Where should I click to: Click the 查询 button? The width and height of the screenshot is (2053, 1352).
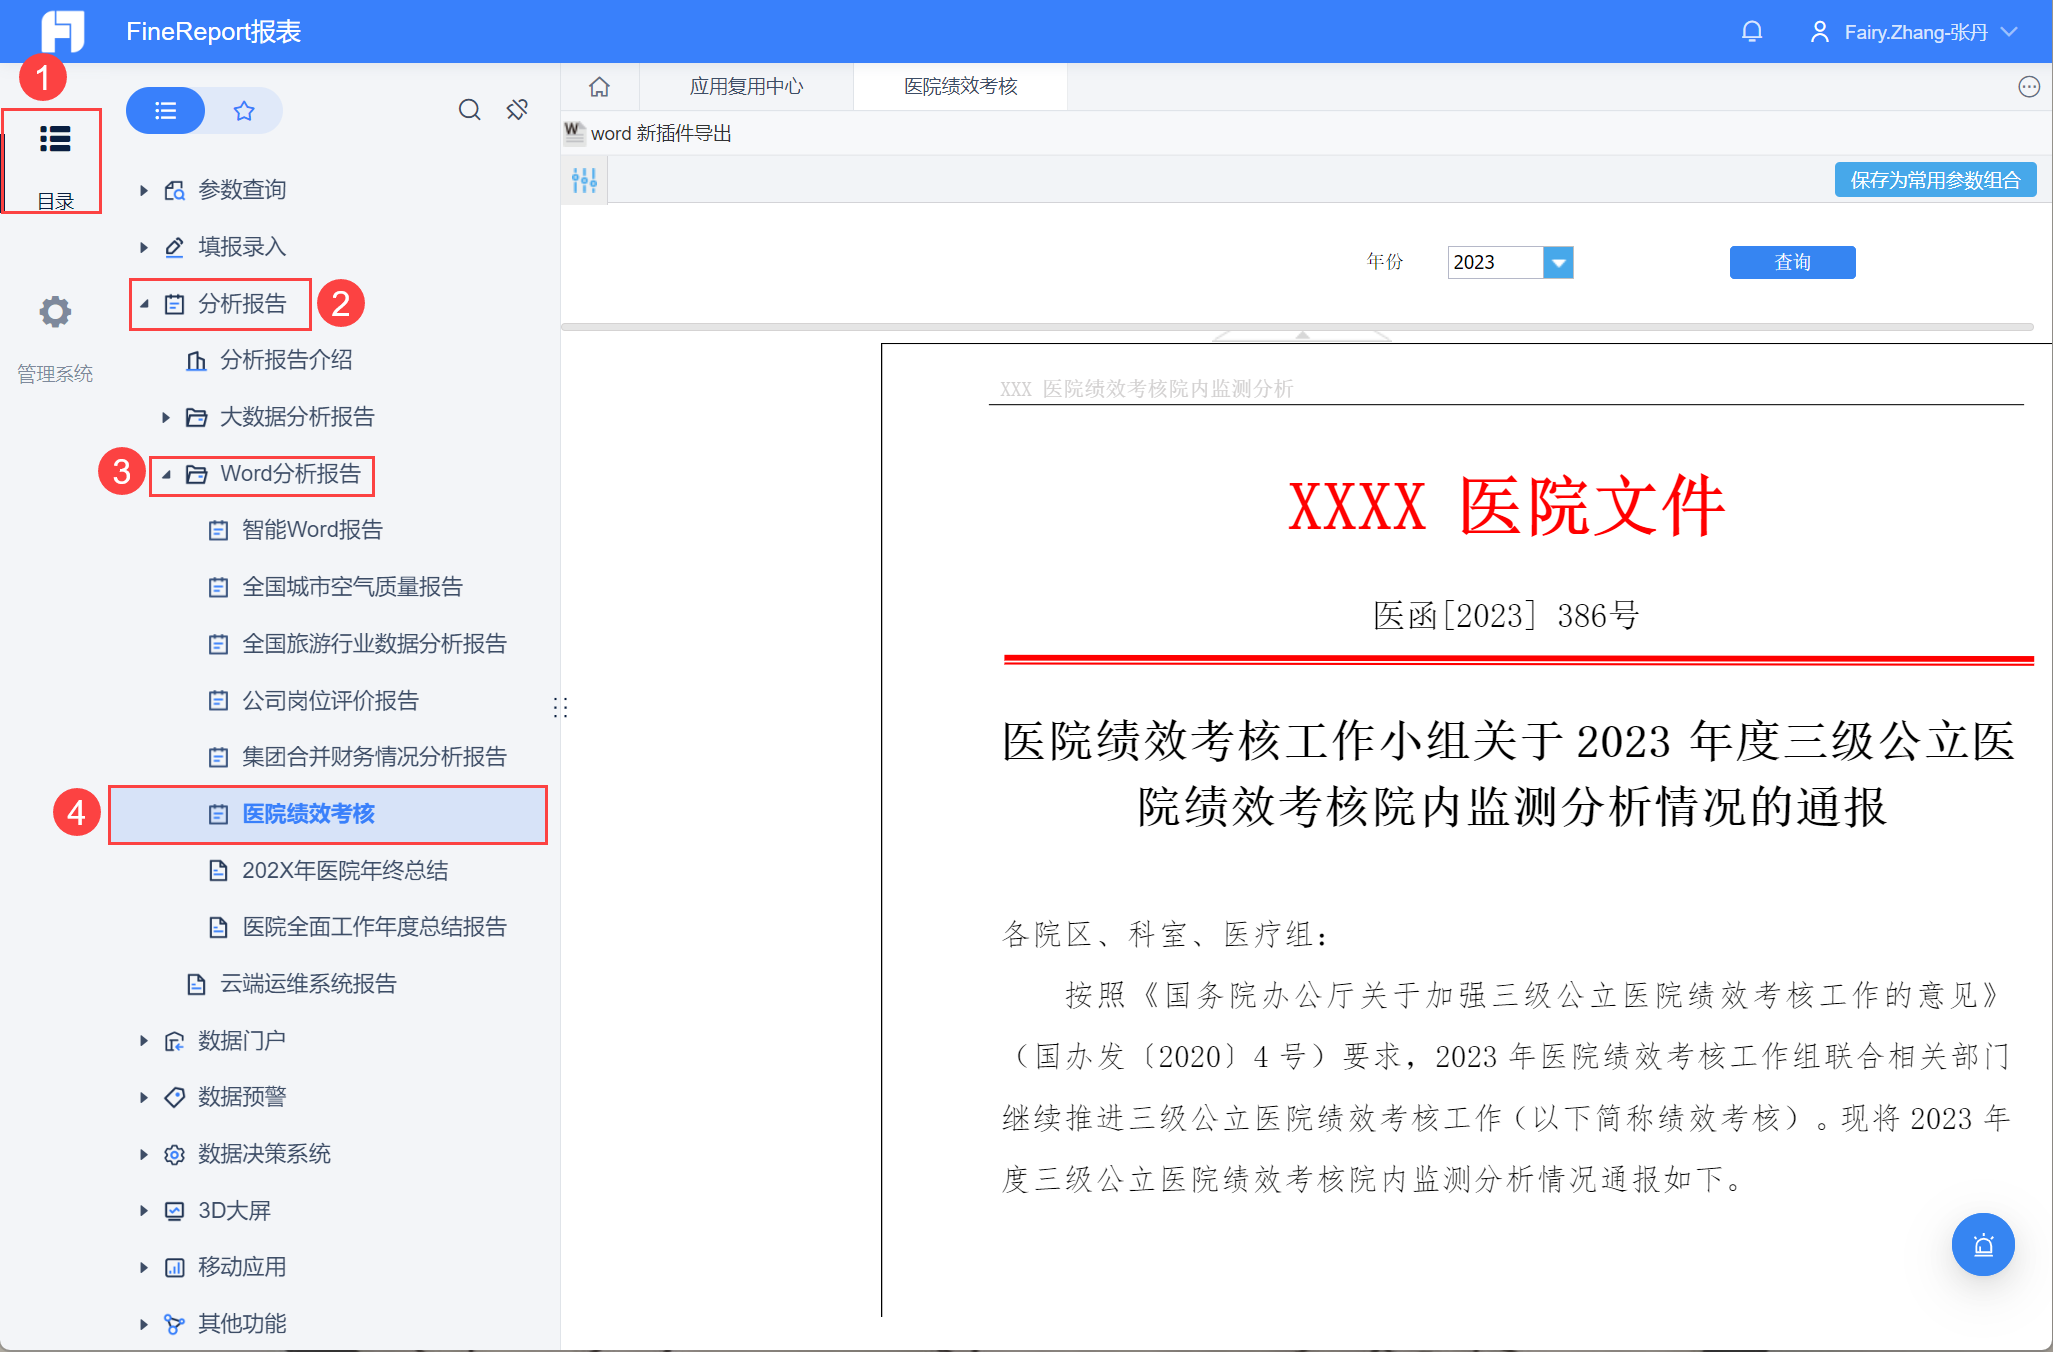click(1792, 262)
